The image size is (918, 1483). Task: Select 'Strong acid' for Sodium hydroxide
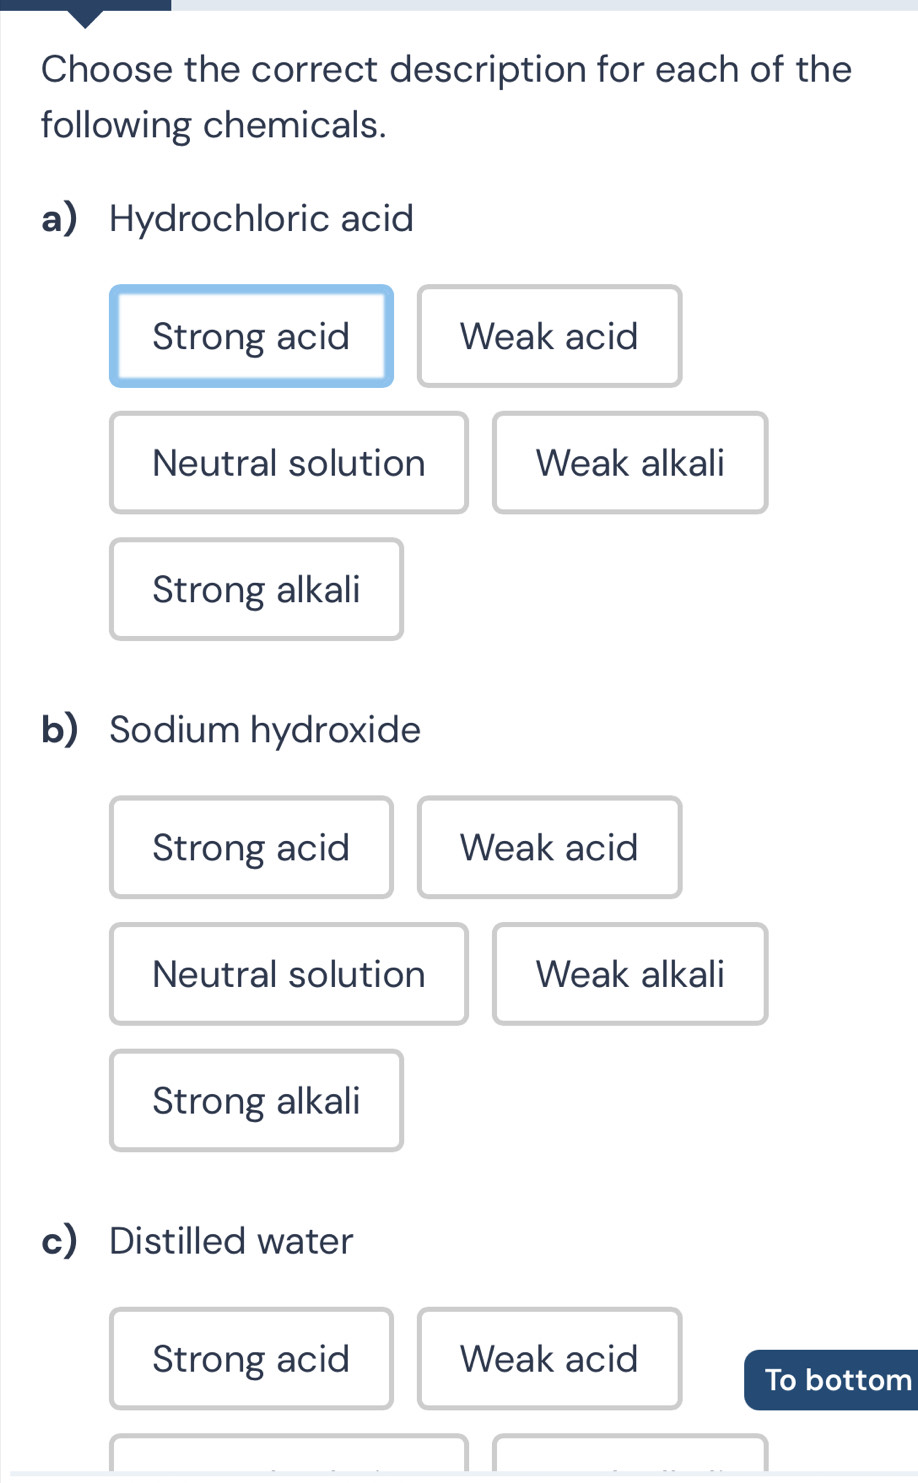coord(251,847)
